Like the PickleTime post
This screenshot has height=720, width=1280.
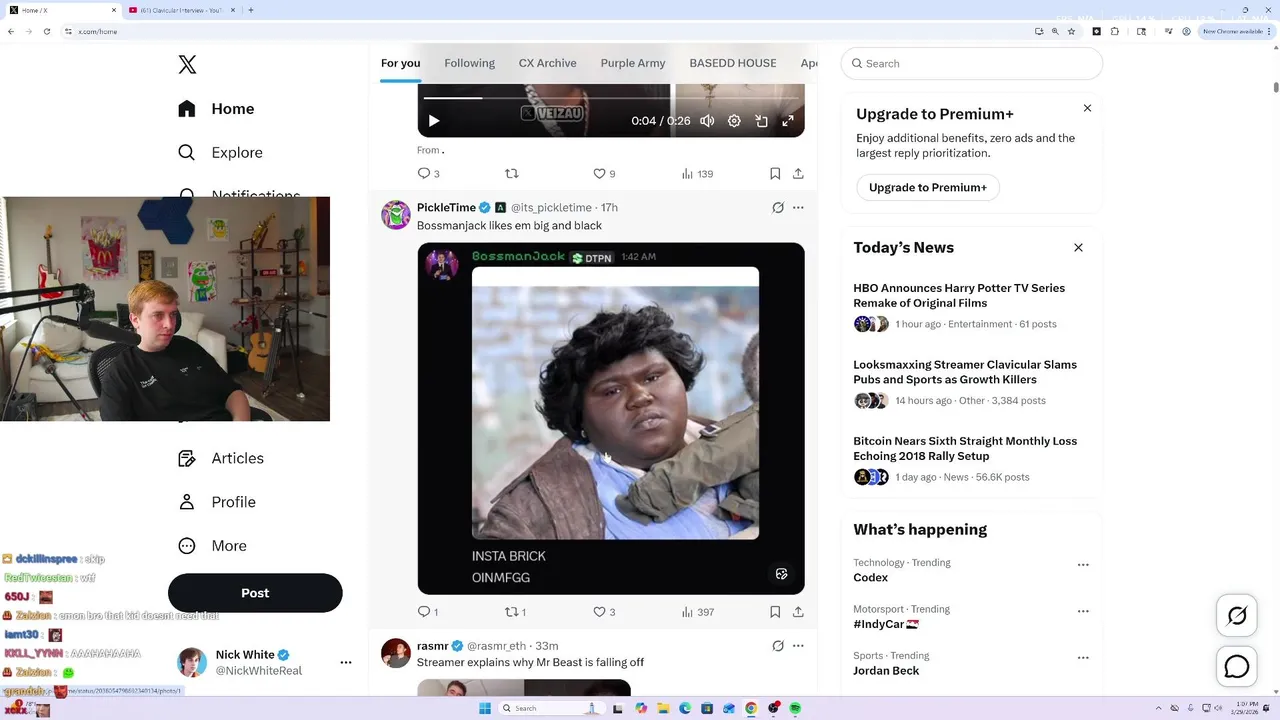coord(604,612)
